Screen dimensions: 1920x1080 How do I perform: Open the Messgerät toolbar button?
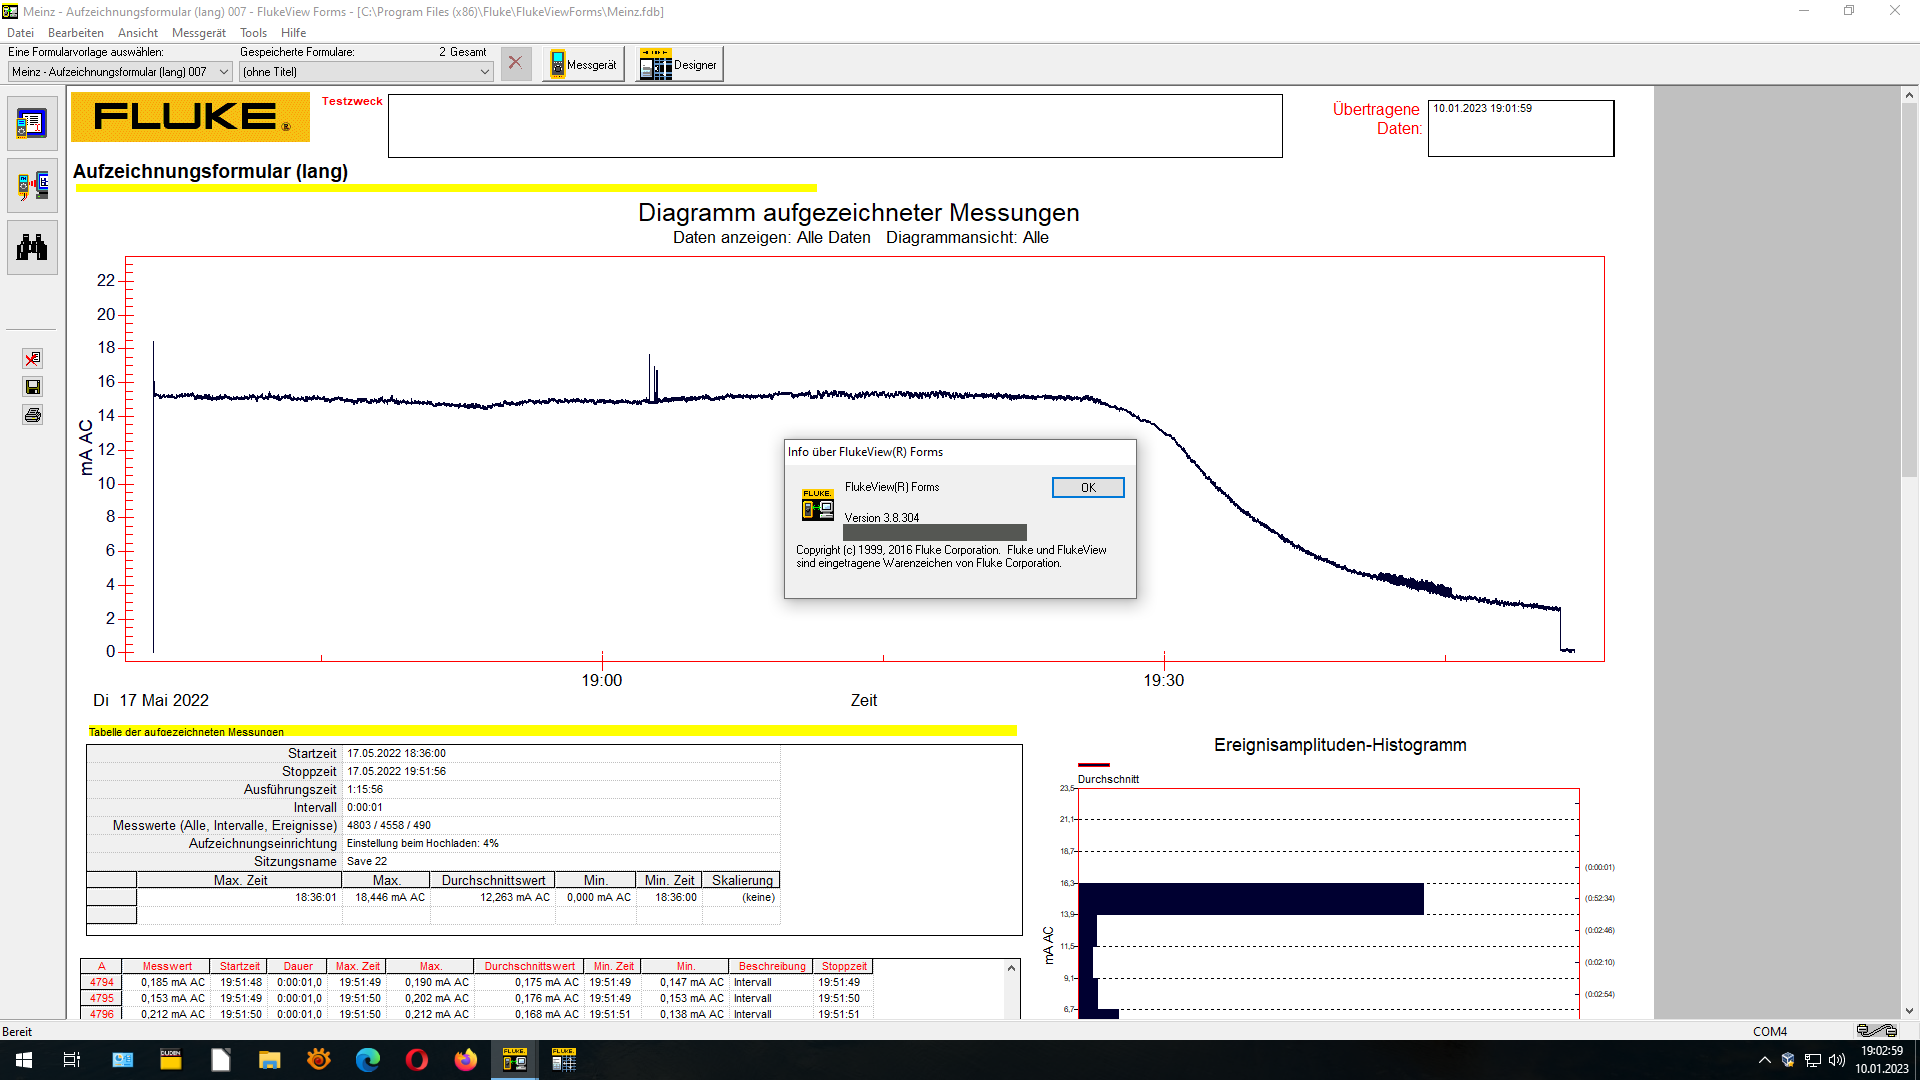(584, 65)
